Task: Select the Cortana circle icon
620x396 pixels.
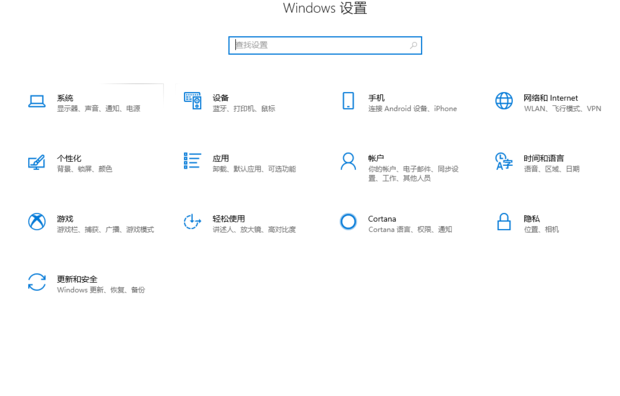Action: [x=348, y=222]
